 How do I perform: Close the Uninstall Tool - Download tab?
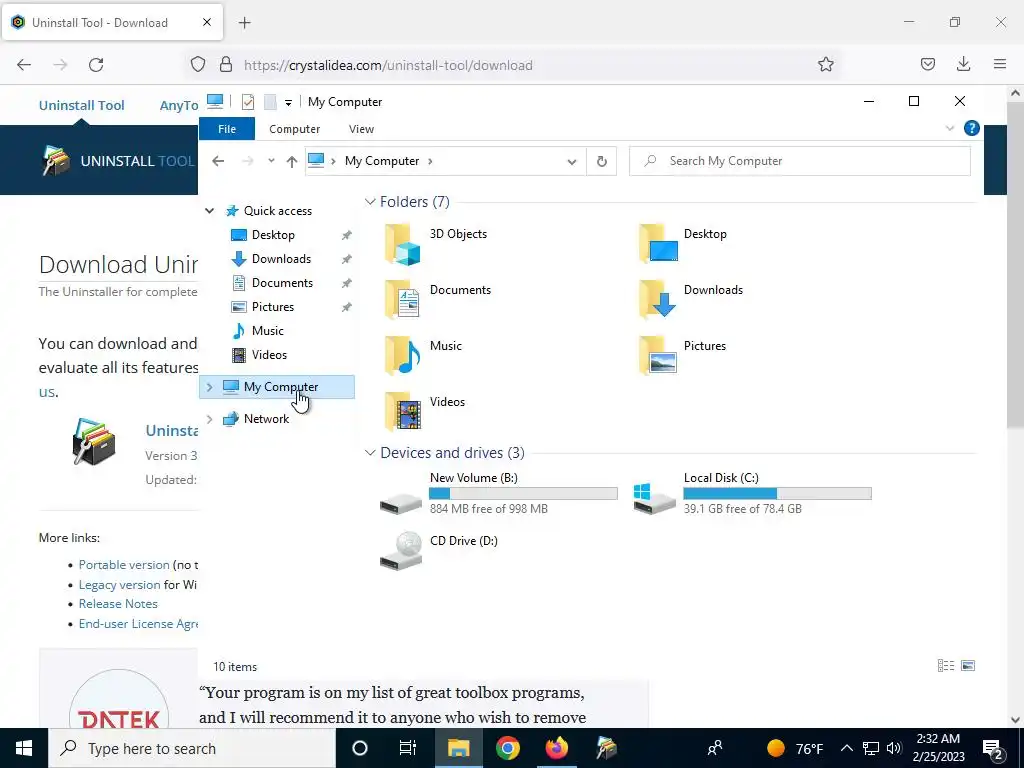[206, 22]
